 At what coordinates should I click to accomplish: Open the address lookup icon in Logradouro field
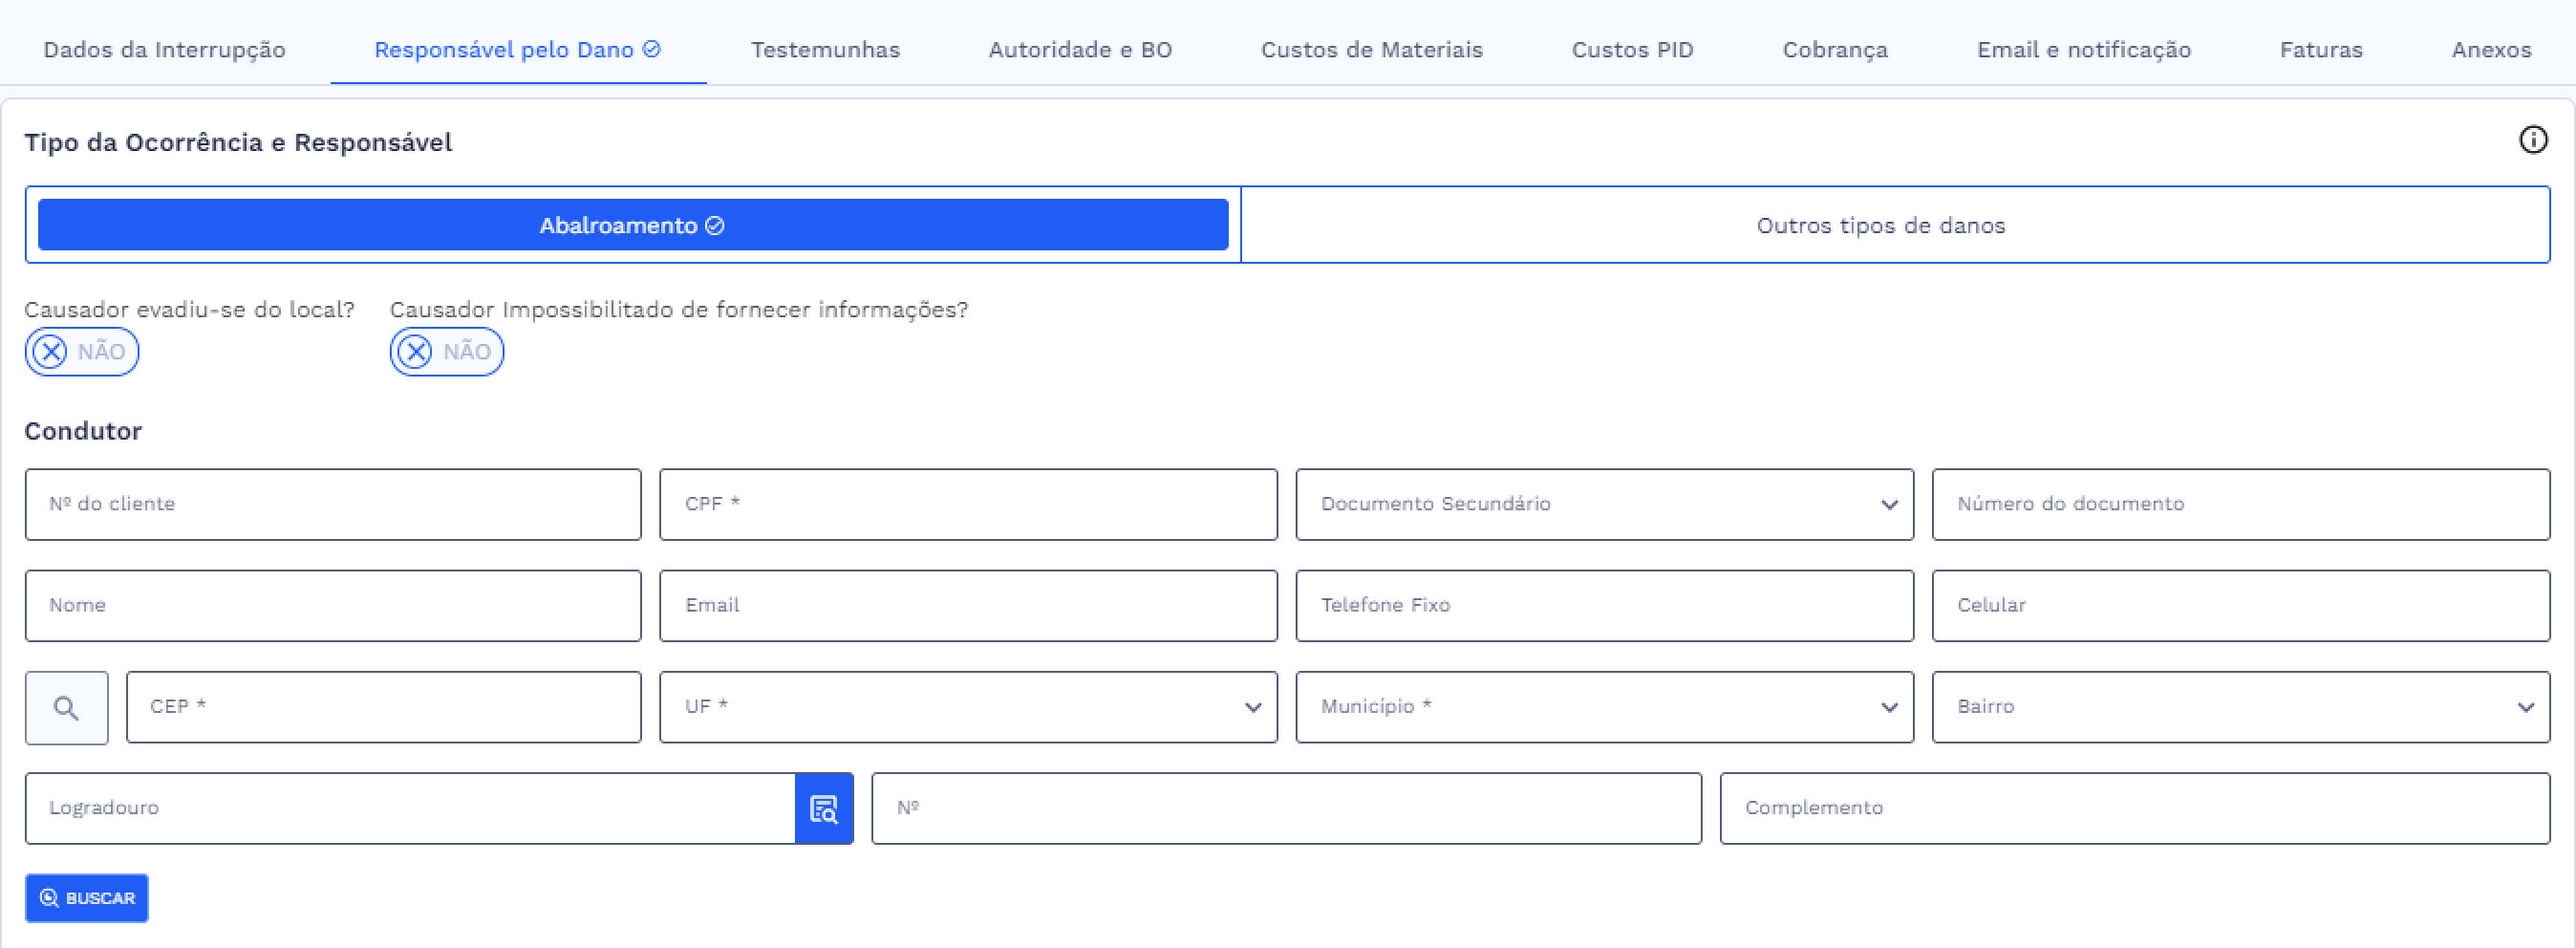pos(823,808)
